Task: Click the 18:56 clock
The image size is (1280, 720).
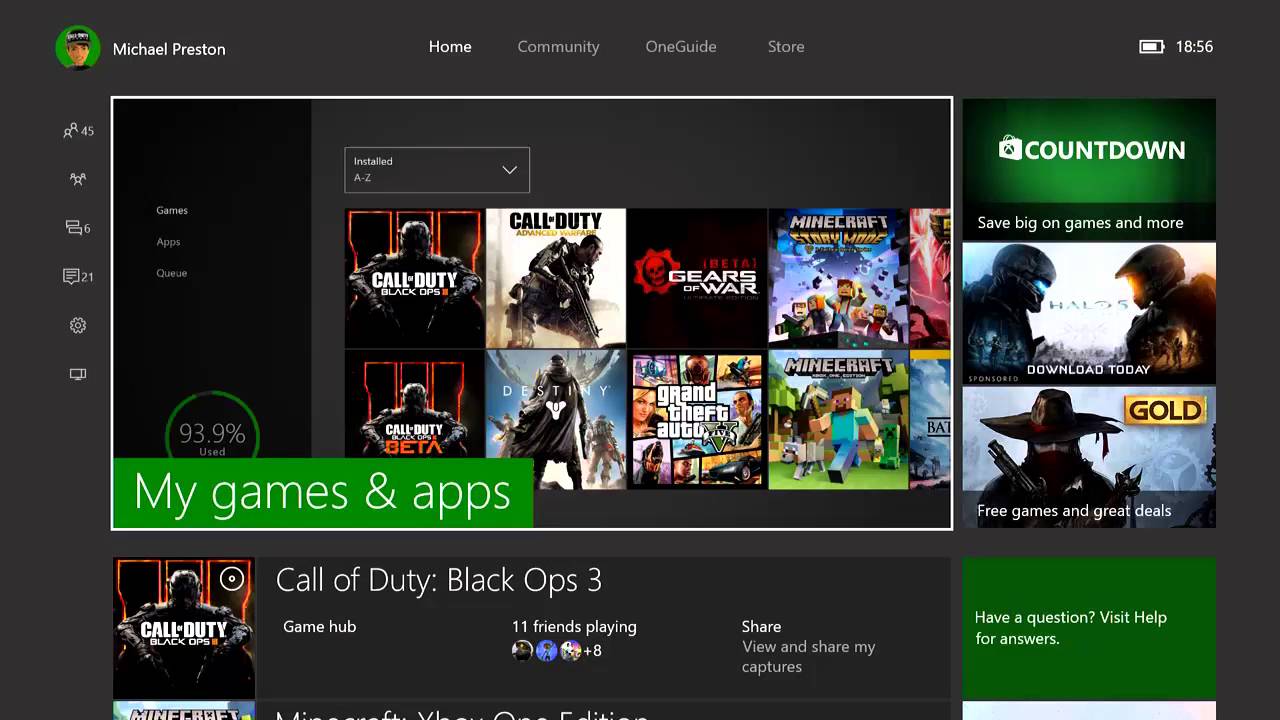Action: [x=1194, y=47]
